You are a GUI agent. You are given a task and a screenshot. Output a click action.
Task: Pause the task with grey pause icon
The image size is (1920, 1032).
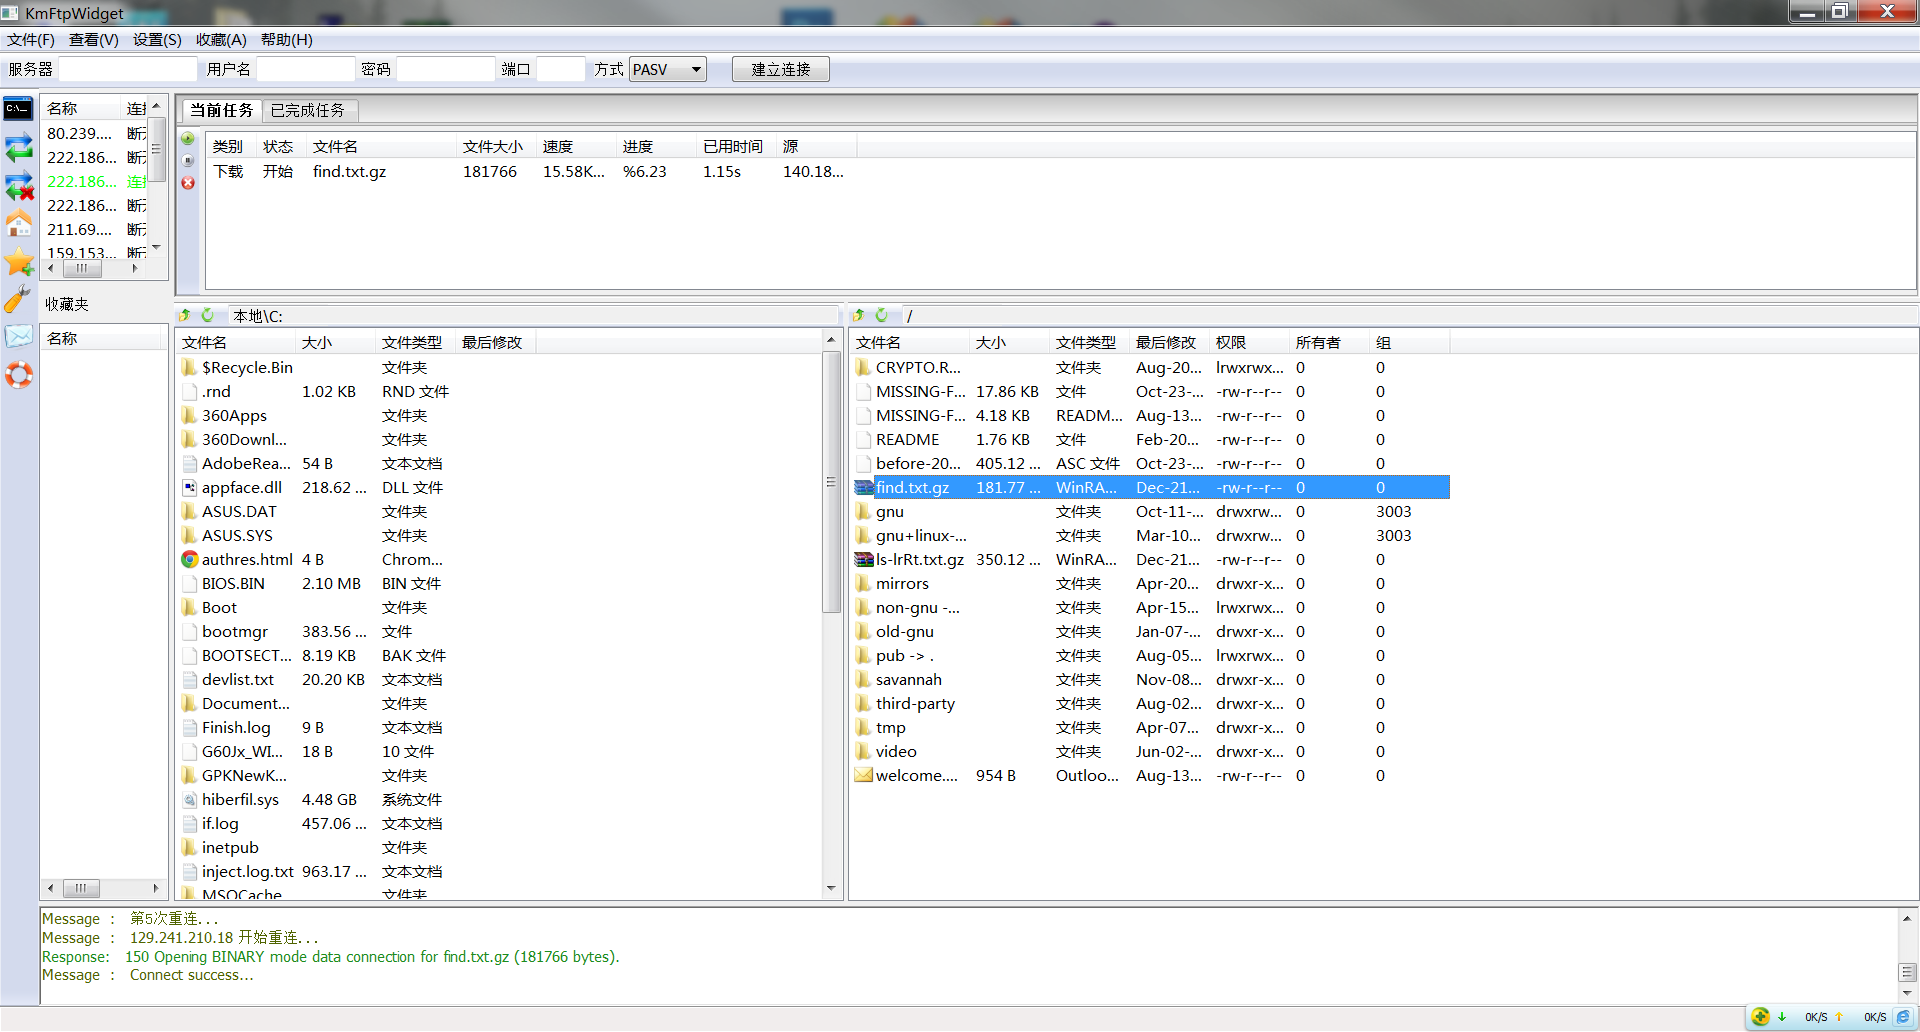point(188,160)
